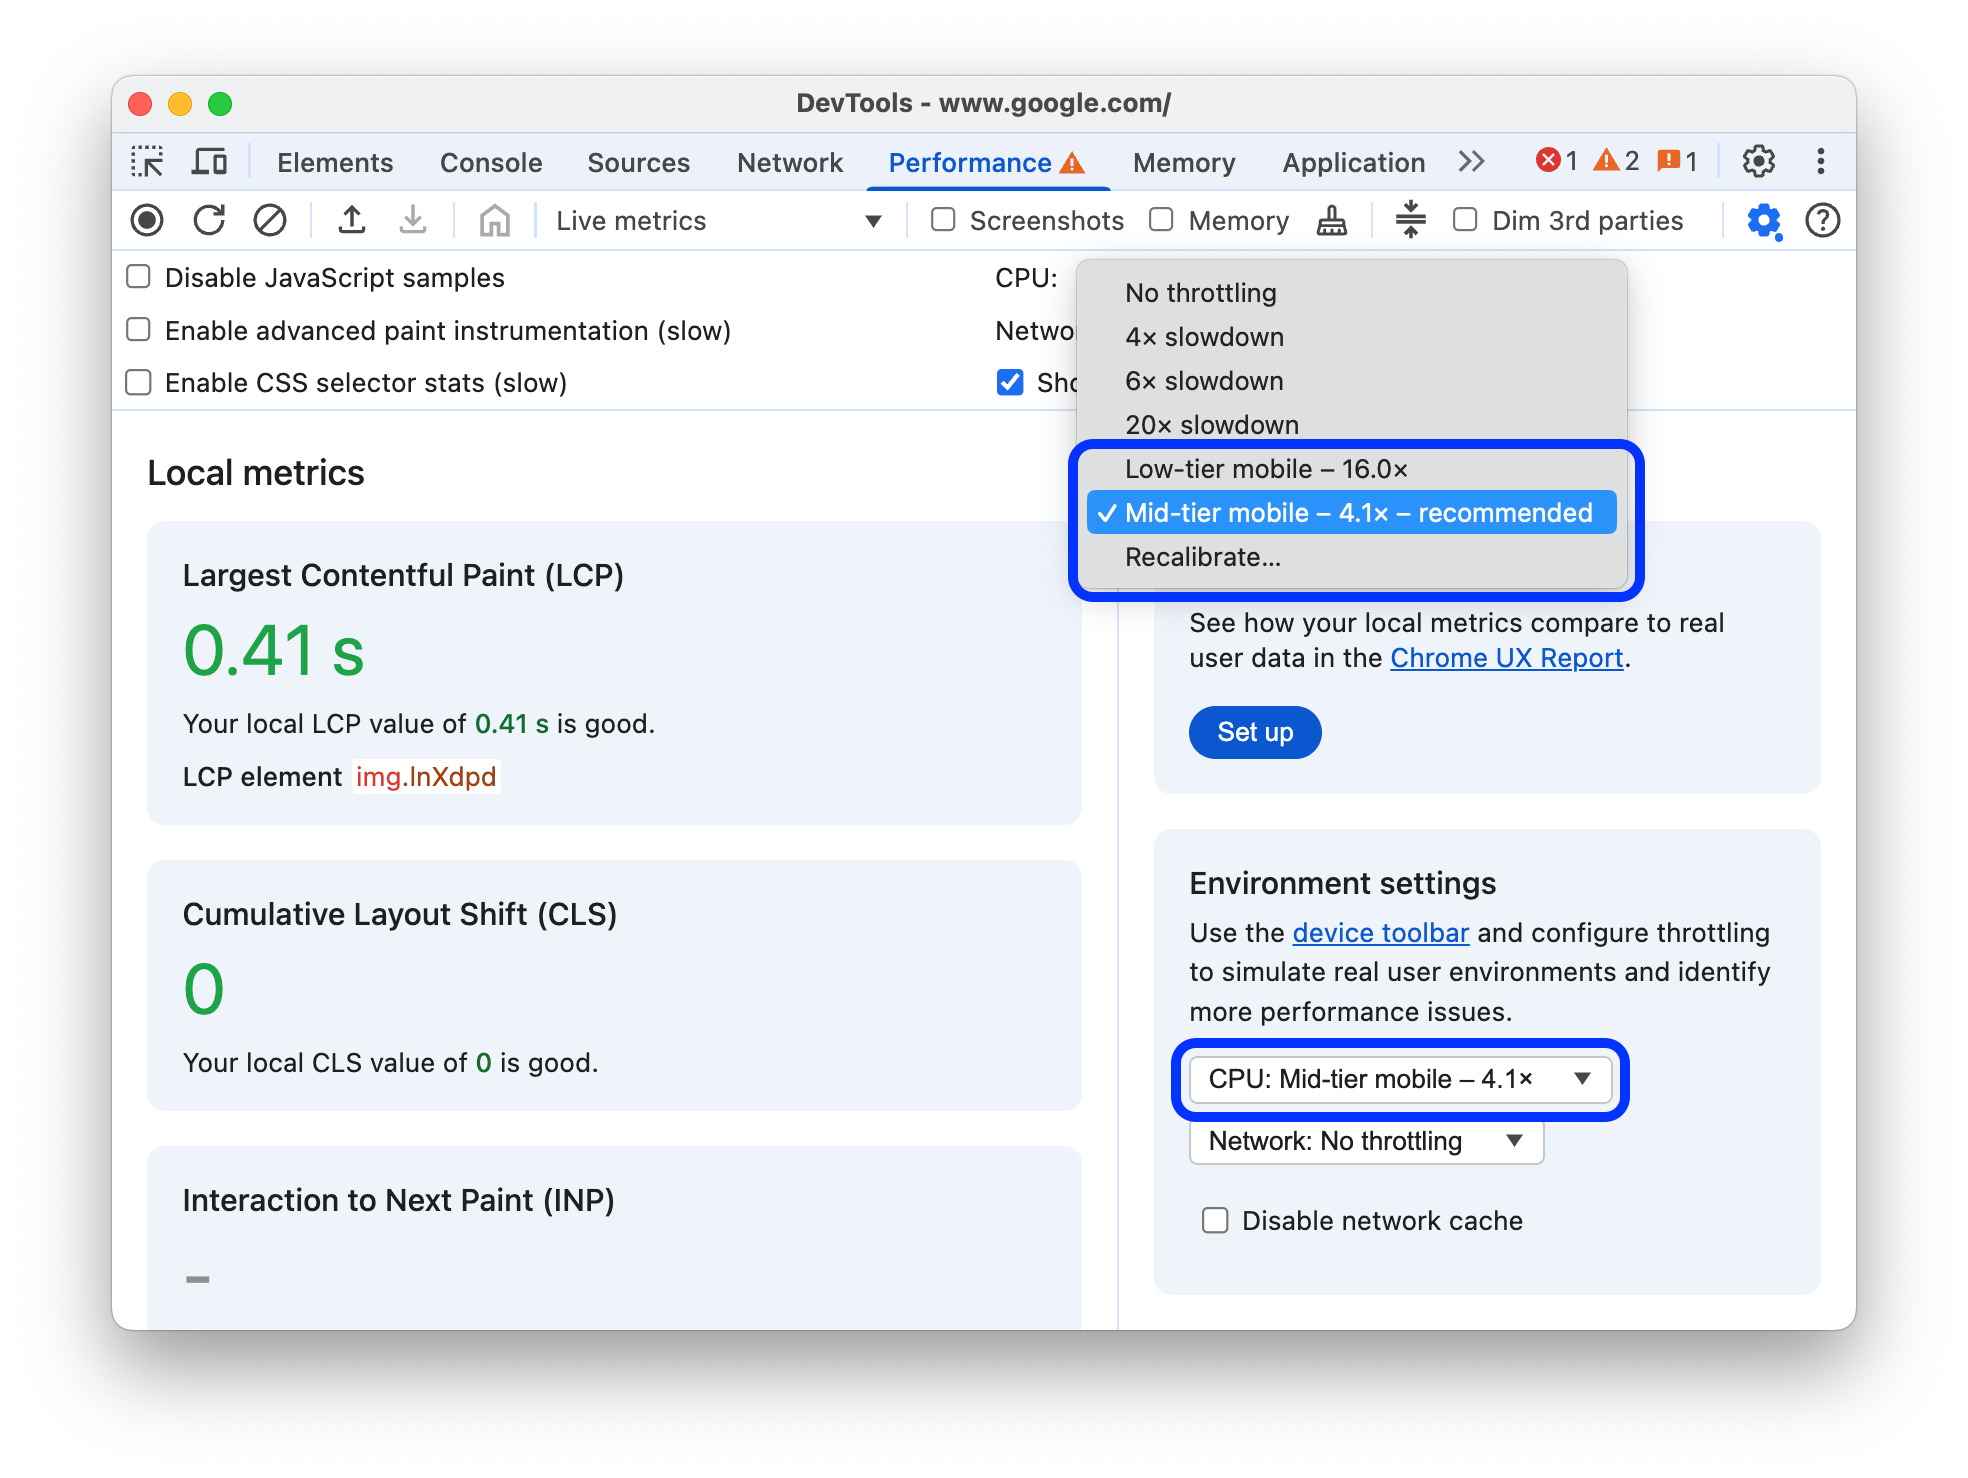Click the upload profile icon
The width and height of the screenshot is (1968, 1478).
tap(349, 220)
